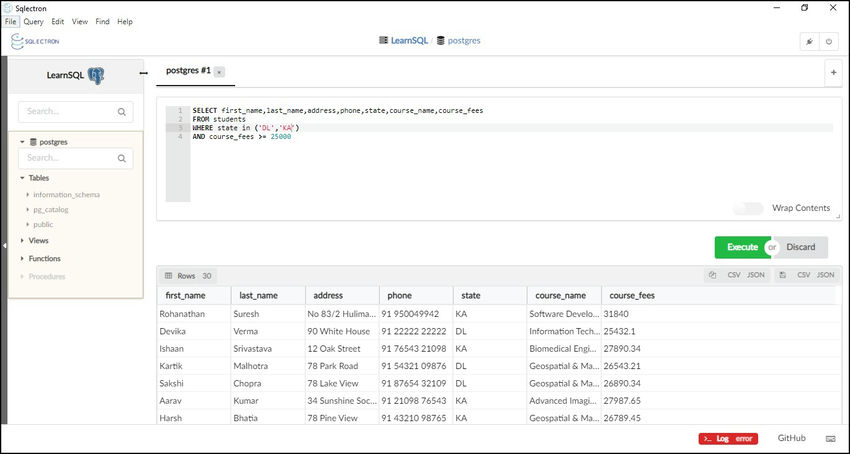
Task: Click the power disconnect icon
Action: click(x=829, y=42)
